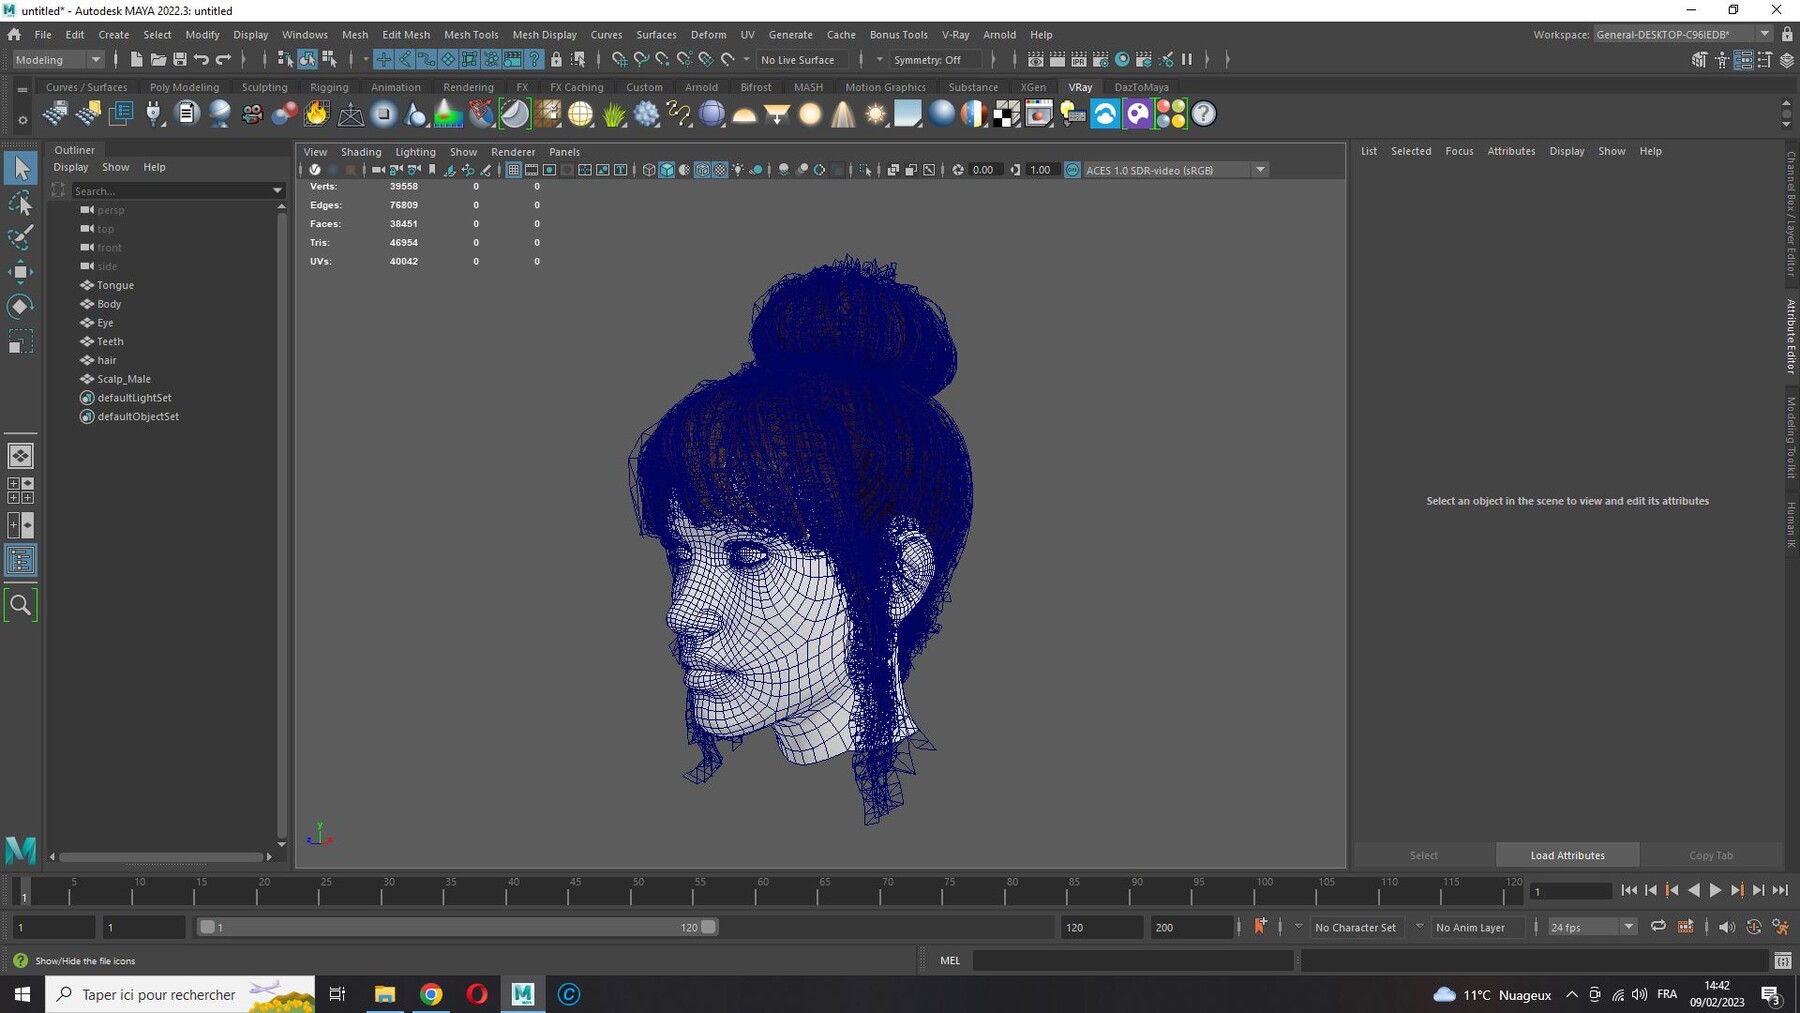1800x1013 pixels.
Task: Click the Save scene floppy icon
Action: pyautogui.click(x=180, y=60)
